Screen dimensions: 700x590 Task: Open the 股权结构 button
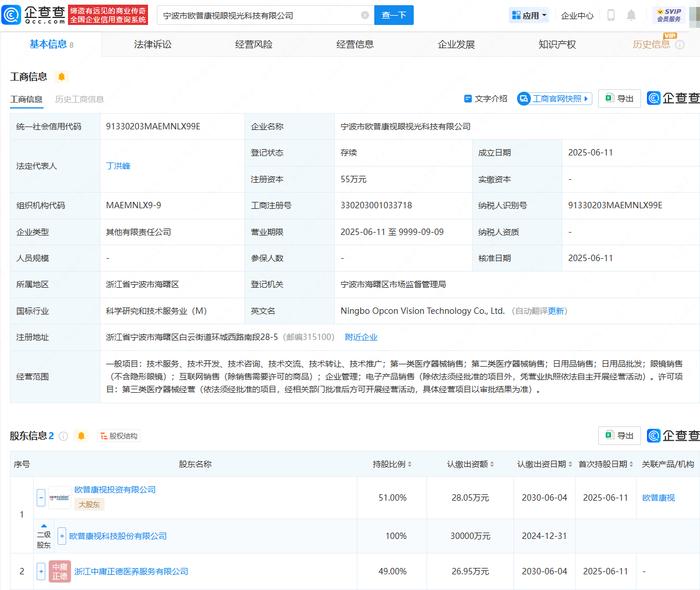point(119,436)
